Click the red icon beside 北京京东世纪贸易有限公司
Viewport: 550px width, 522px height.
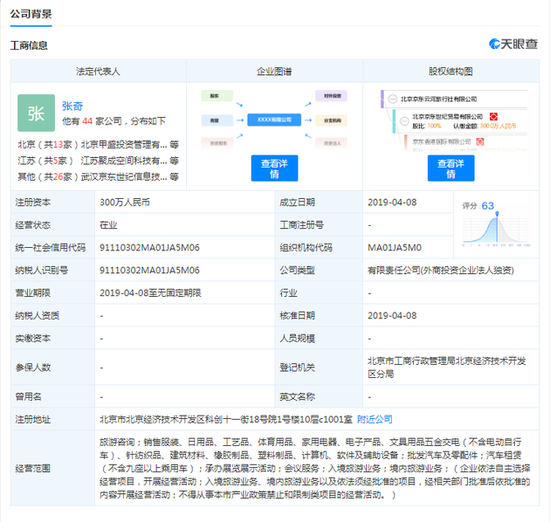494,116
